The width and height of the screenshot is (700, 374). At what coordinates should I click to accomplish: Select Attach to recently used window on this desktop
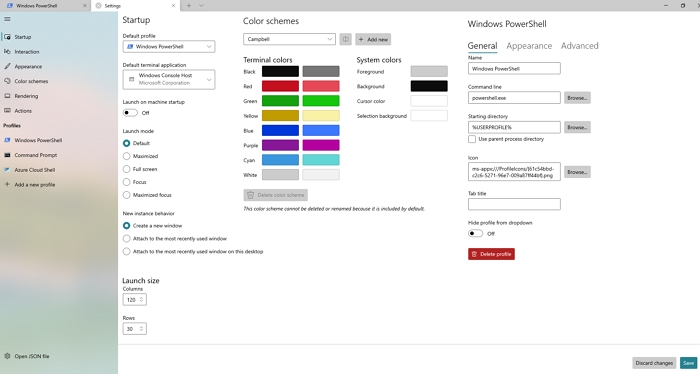pos(127,252)
